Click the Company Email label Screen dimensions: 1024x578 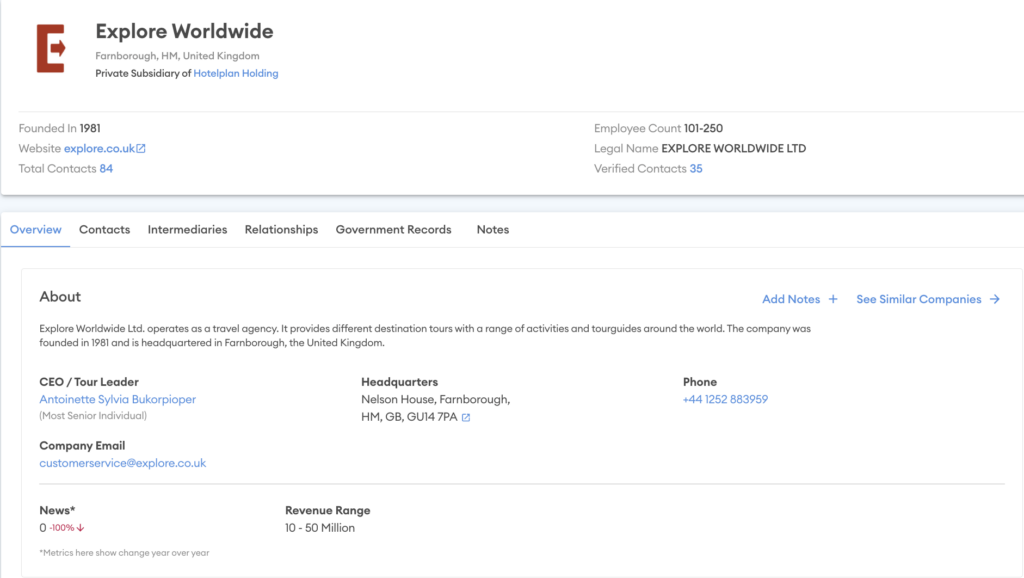[x=82, y=445]
